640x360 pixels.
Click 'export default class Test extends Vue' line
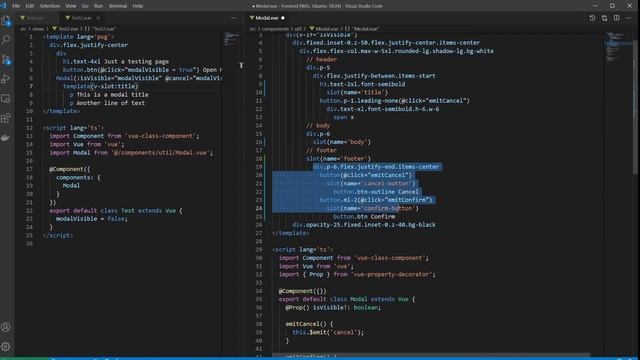click(x=116, y=211)
